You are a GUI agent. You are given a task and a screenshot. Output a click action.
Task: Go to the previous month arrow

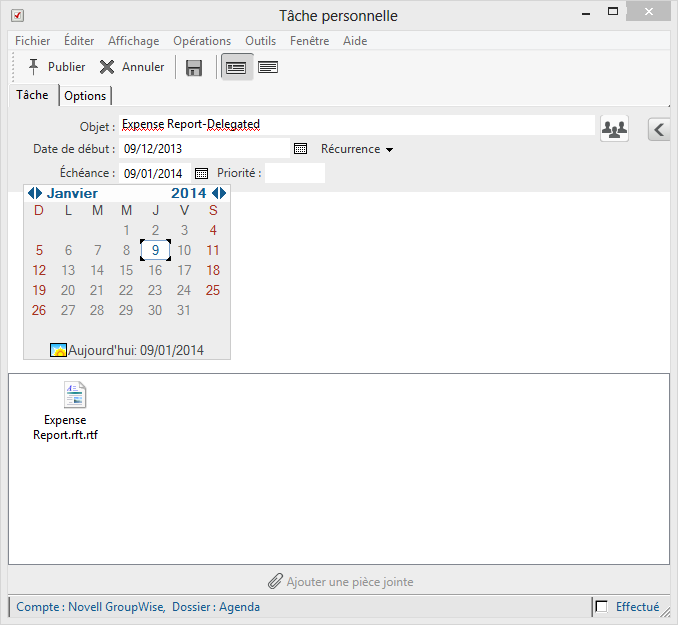[x=31, y=193]
